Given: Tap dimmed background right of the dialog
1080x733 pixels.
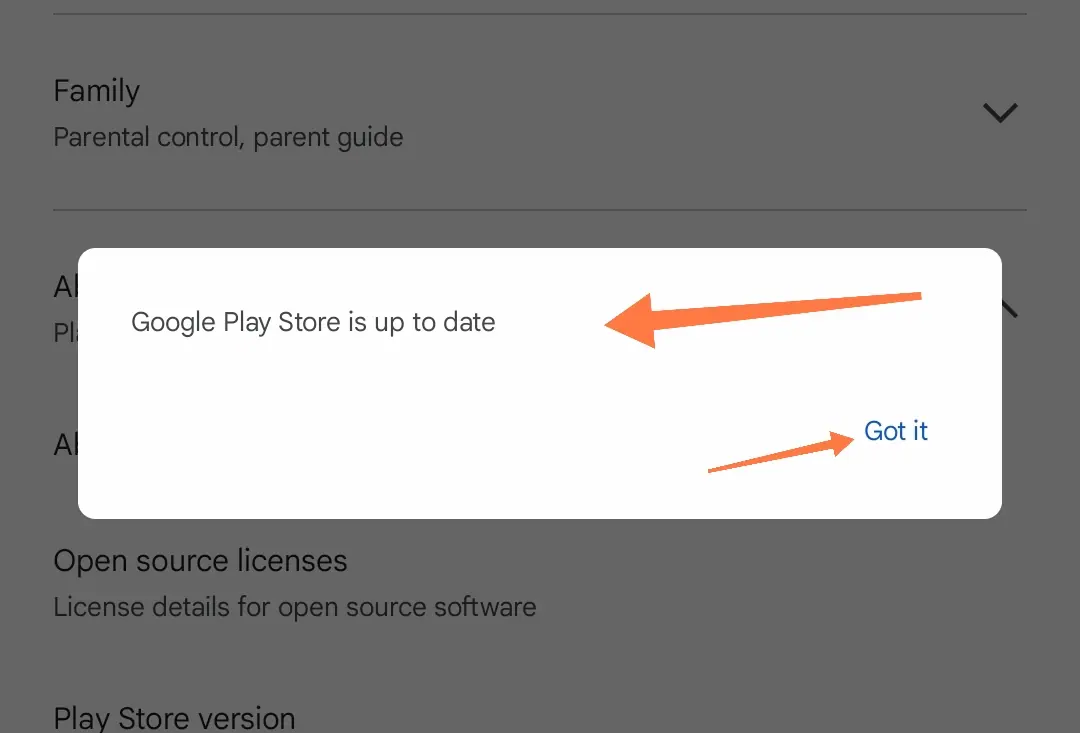Looking at the screenshot, I should coord(1040,413).
